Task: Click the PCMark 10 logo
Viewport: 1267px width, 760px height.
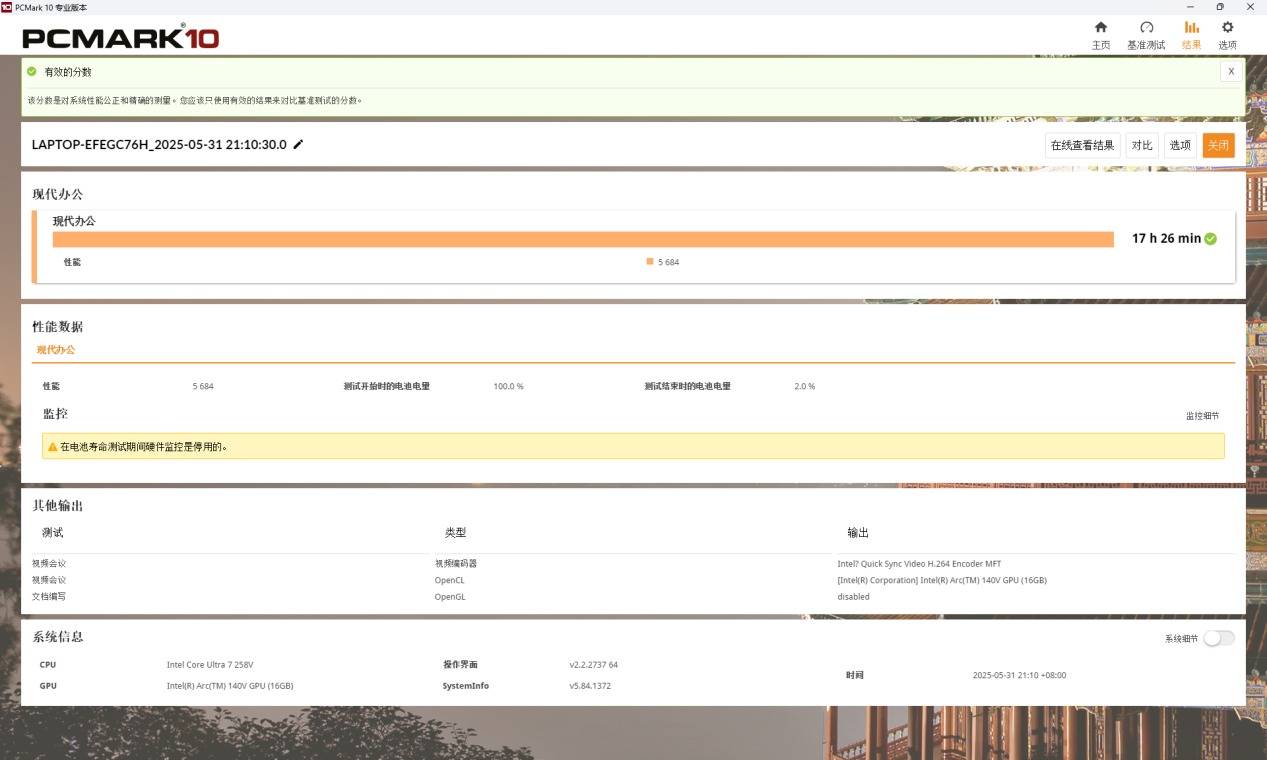Action: click(120, 38)
